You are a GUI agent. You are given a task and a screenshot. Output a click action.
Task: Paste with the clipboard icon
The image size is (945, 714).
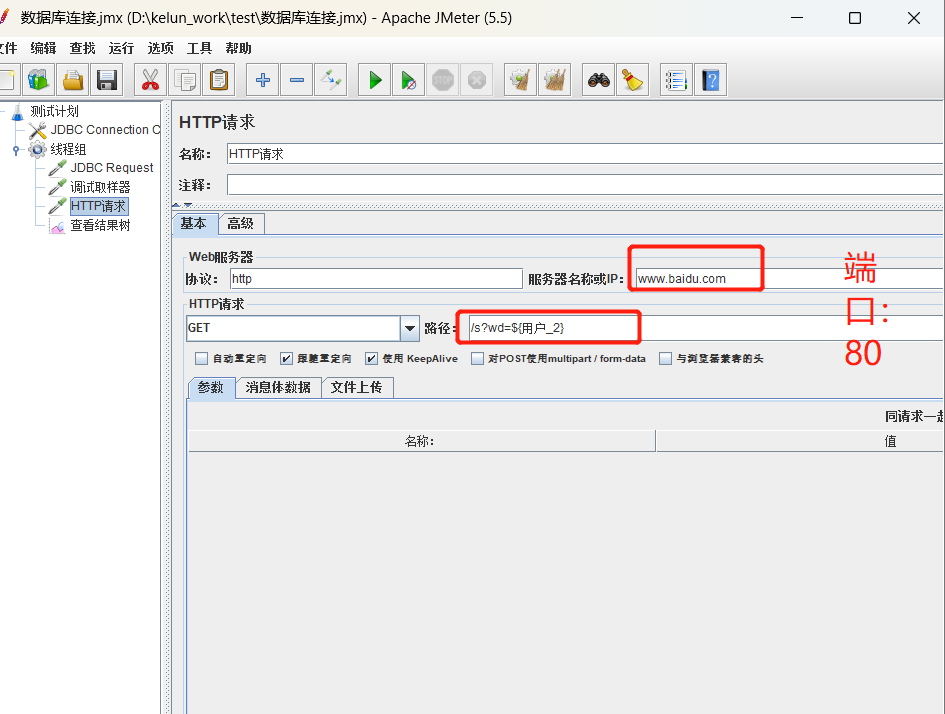point(219,80)
